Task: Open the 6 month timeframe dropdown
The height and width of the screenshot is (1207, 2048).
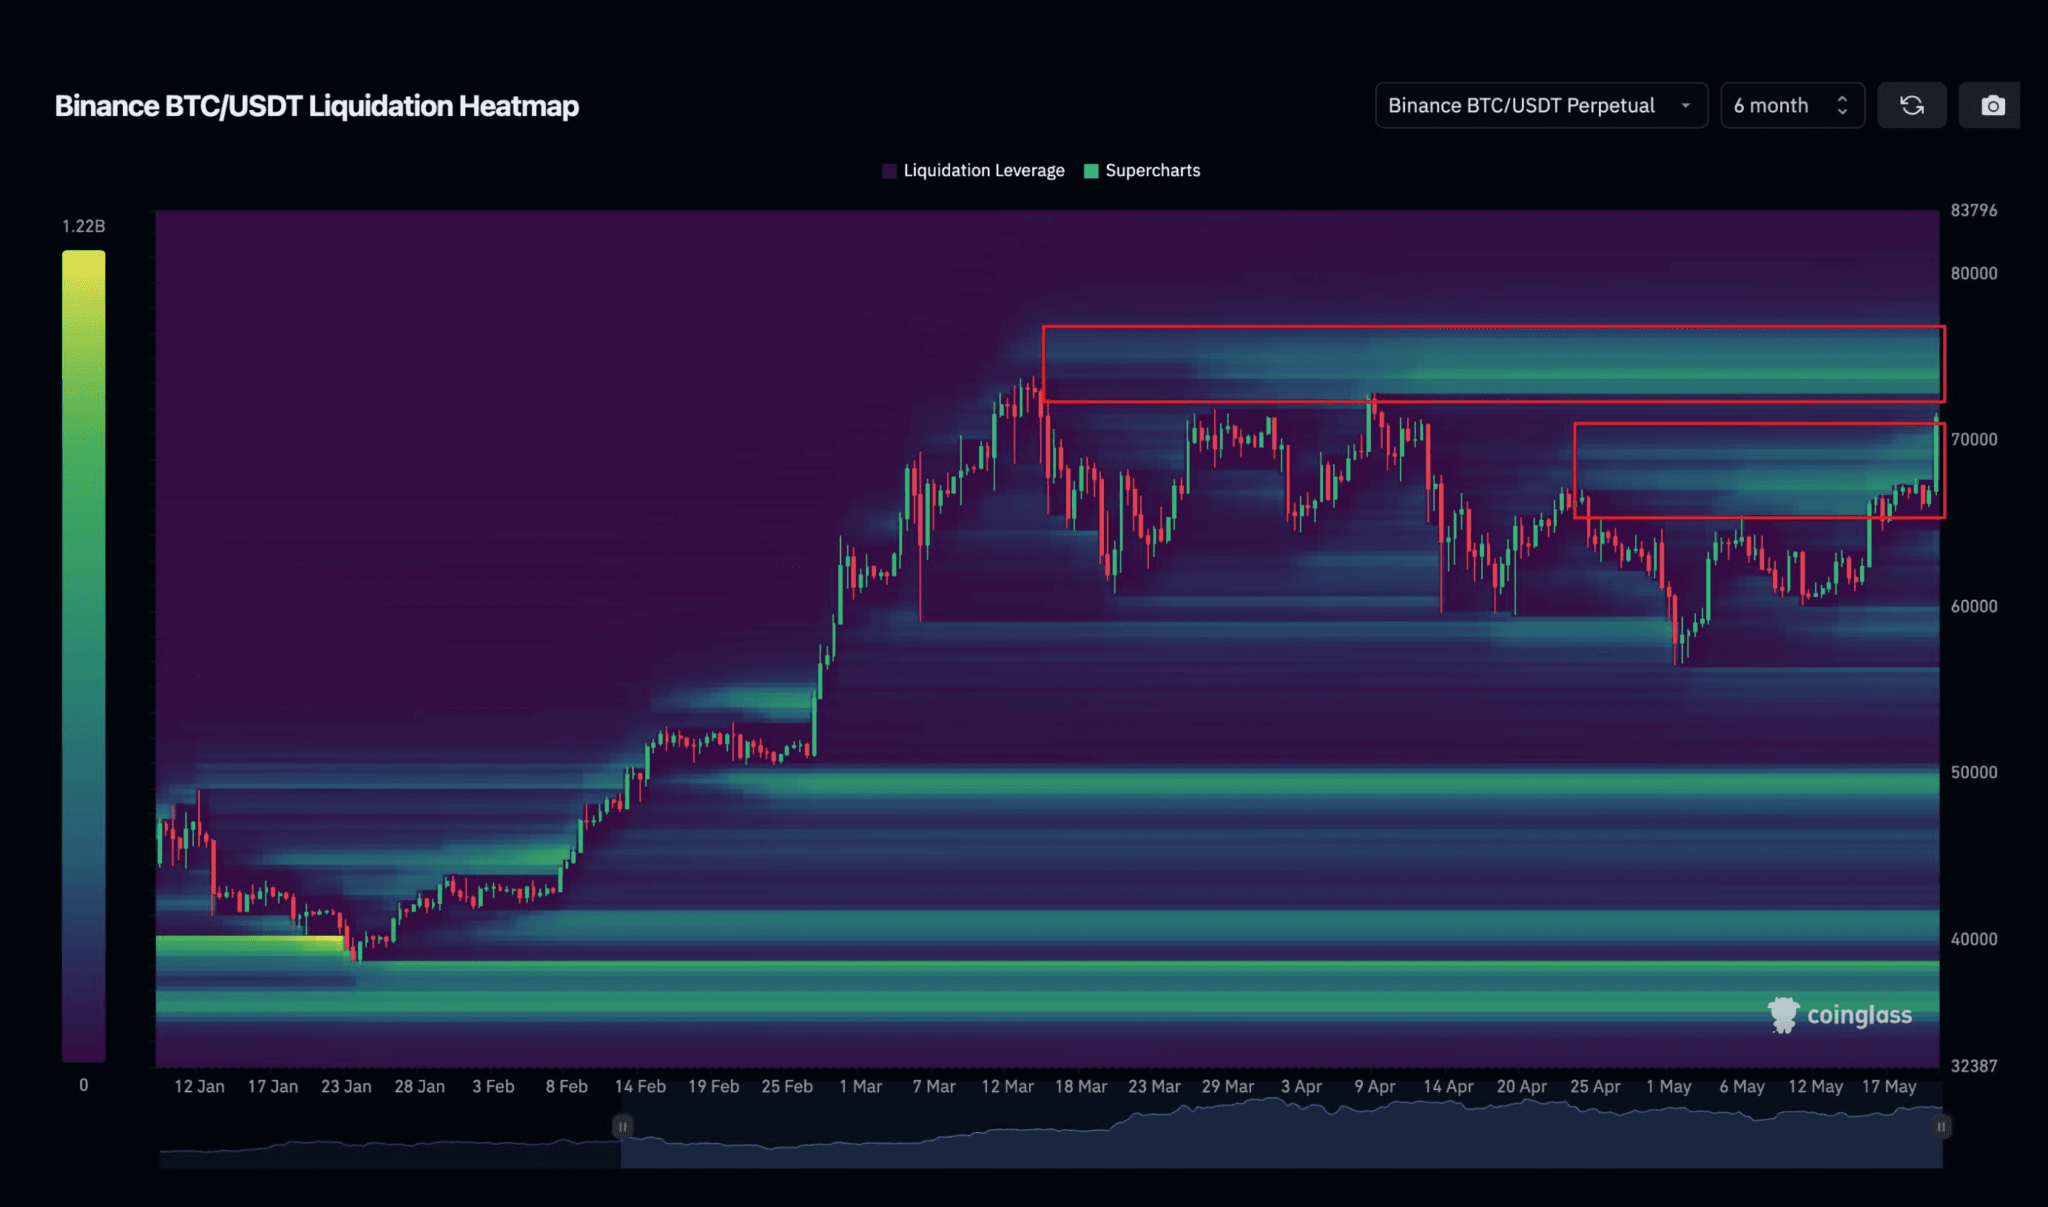Action: (1771, 105)
